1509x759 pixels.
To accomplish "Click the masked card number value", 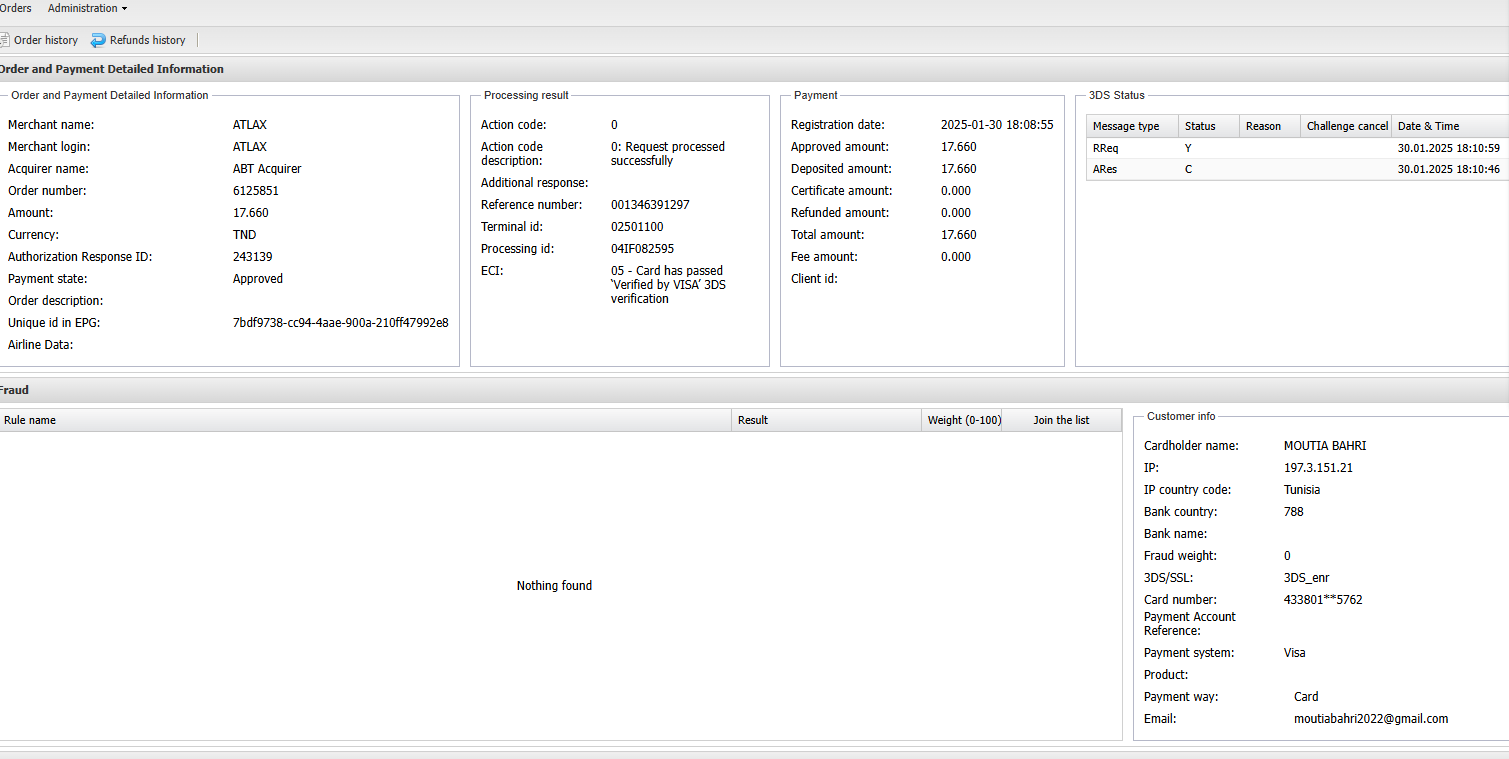I will (1322, 600).
